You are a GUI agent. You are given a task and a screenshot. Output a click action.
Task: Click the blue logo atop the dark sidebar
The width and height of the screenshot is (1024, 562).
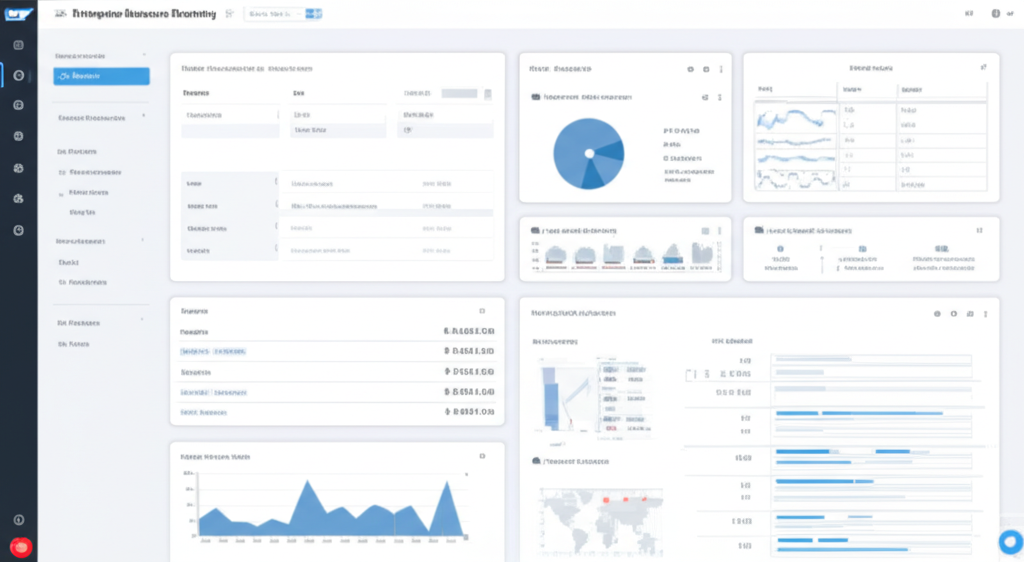point(18,14)
